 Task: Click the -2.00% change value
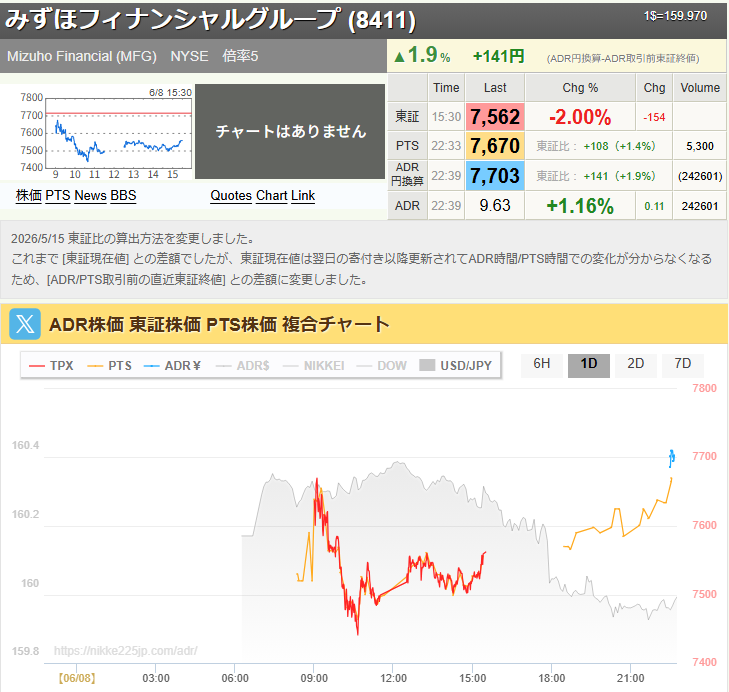pyautogui.click(x=580, y=117)
